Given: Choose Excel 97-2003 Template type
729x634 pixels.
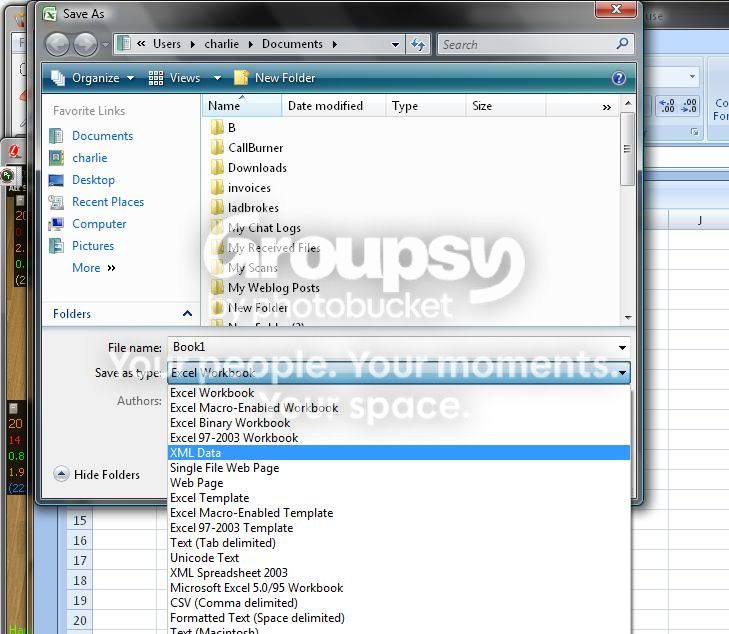Looking at the screenshot, I should (398, 528).
